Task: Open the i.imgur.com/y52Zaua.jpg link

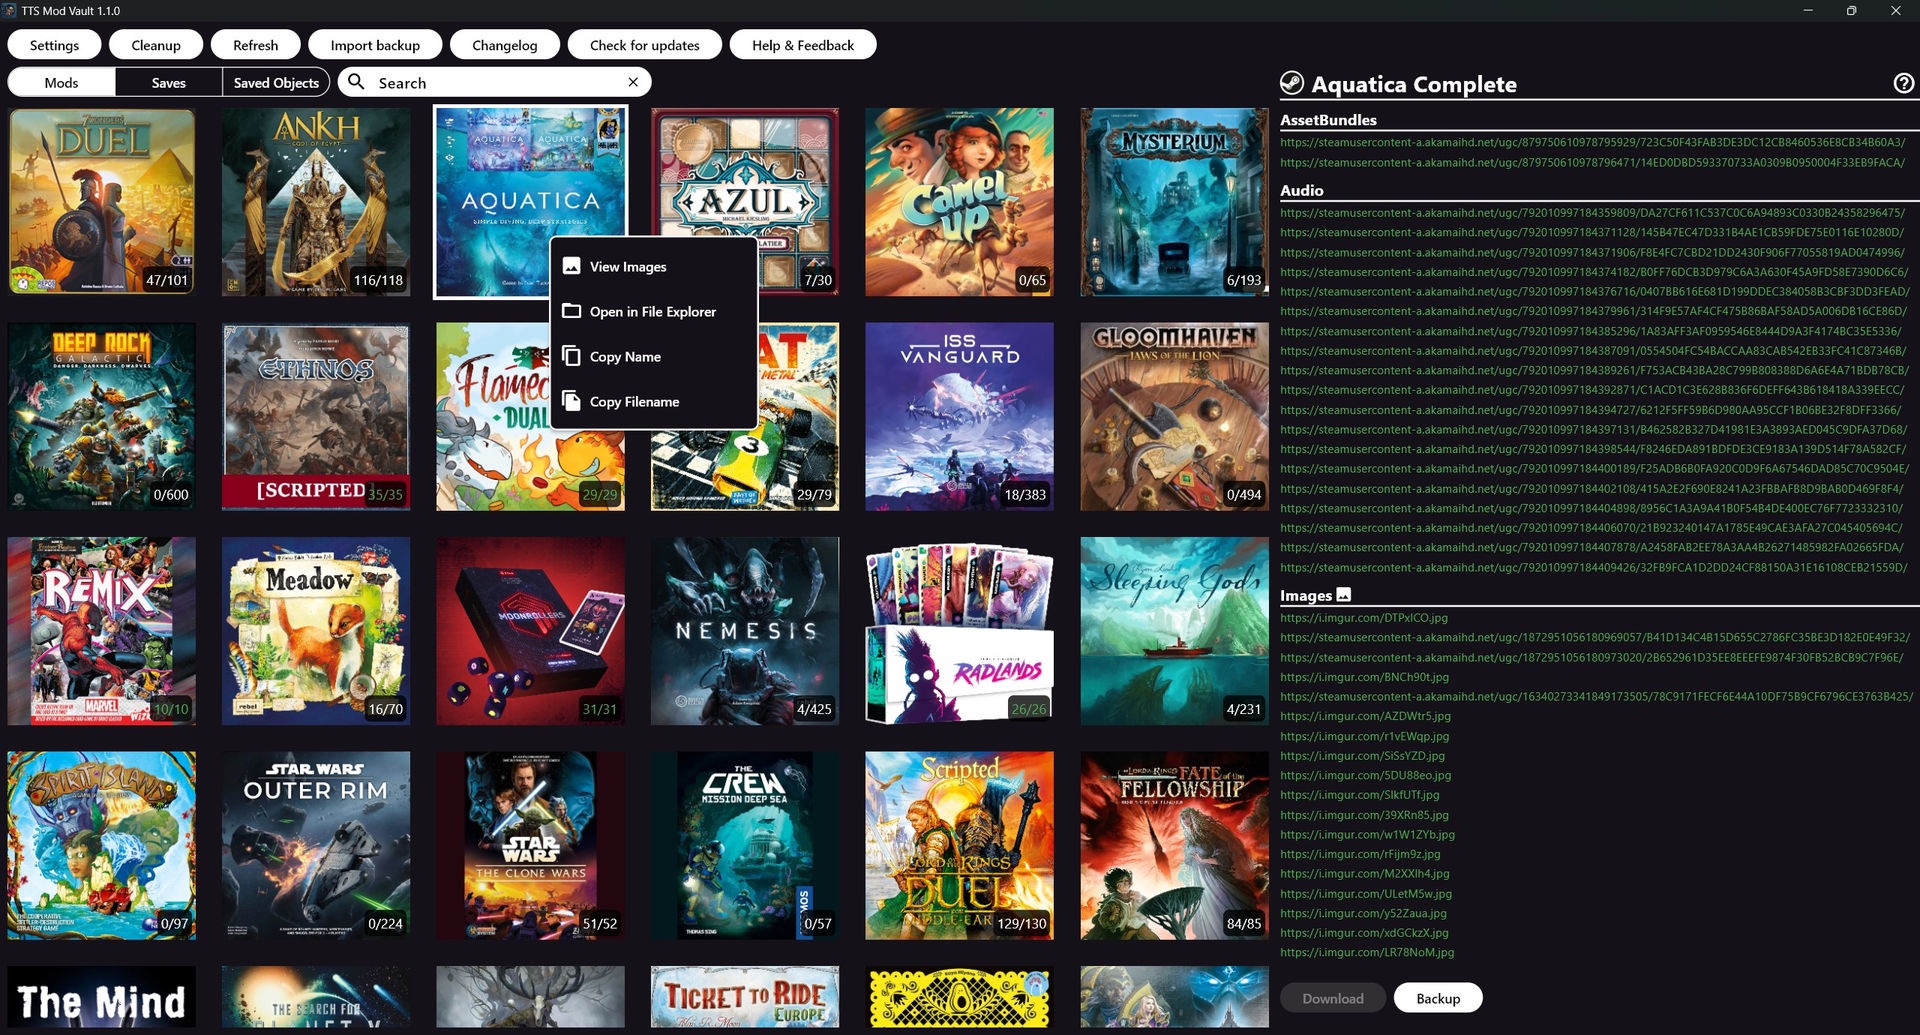Action: tap(1363, 912)
